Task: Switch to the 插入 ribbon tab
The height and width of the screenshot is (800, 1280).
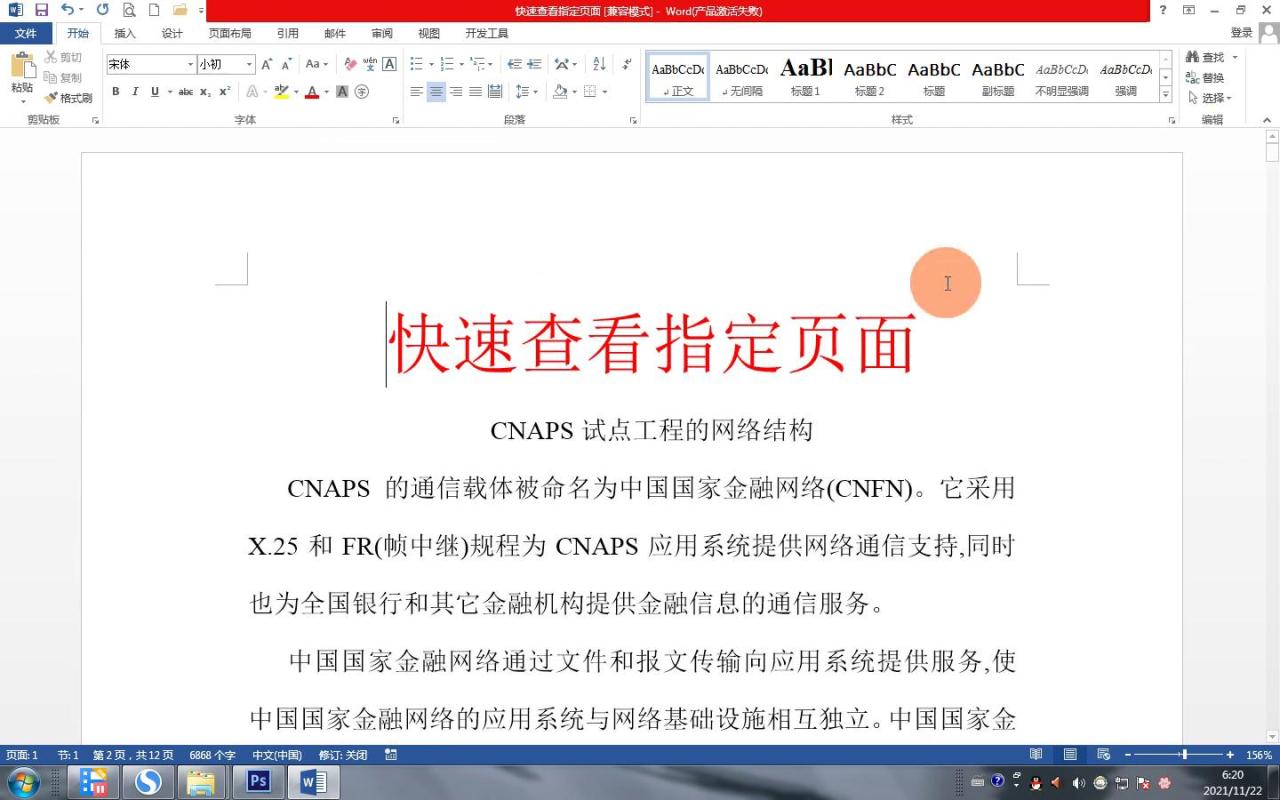Action: tap(124, 33)
